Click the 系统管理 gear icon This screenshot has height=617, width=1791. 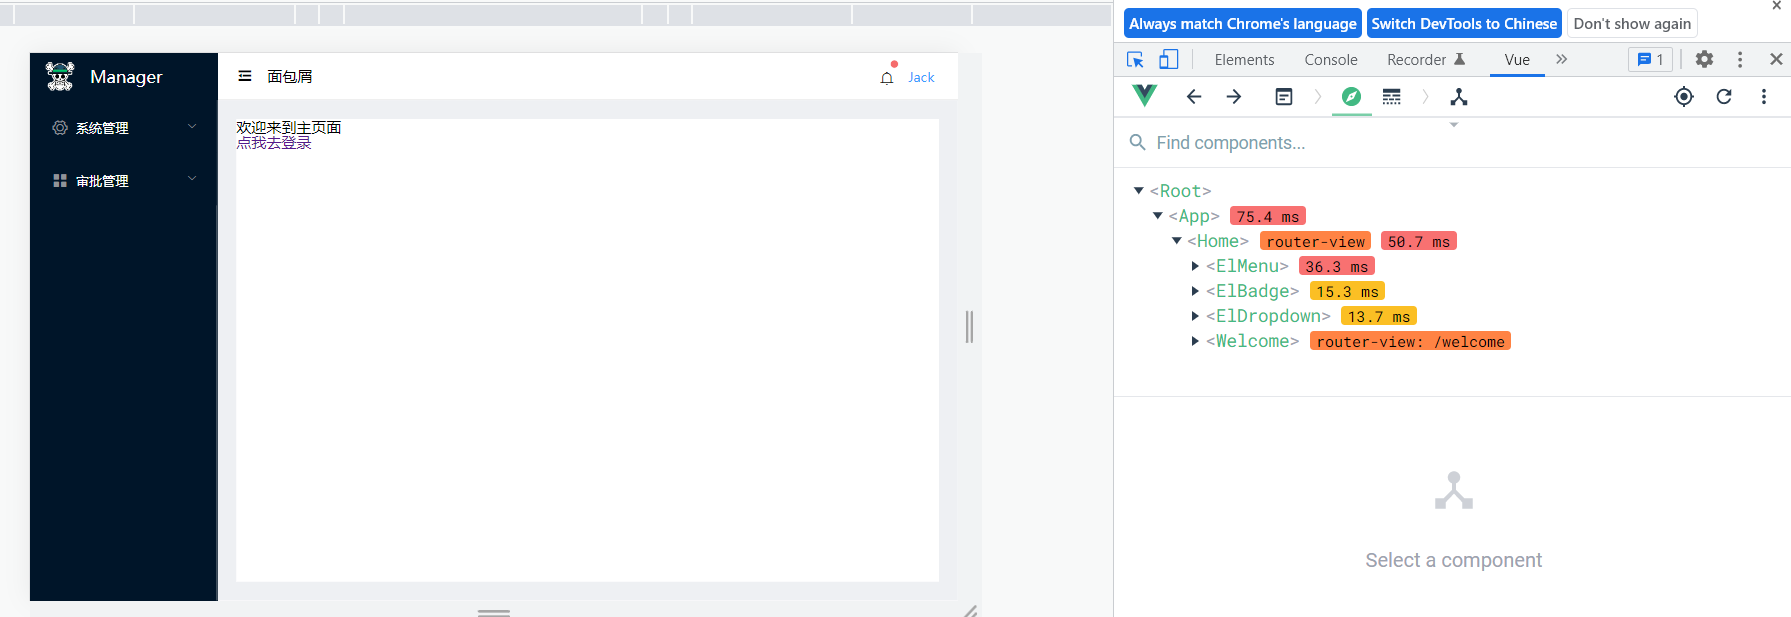(x=60, y=128)
